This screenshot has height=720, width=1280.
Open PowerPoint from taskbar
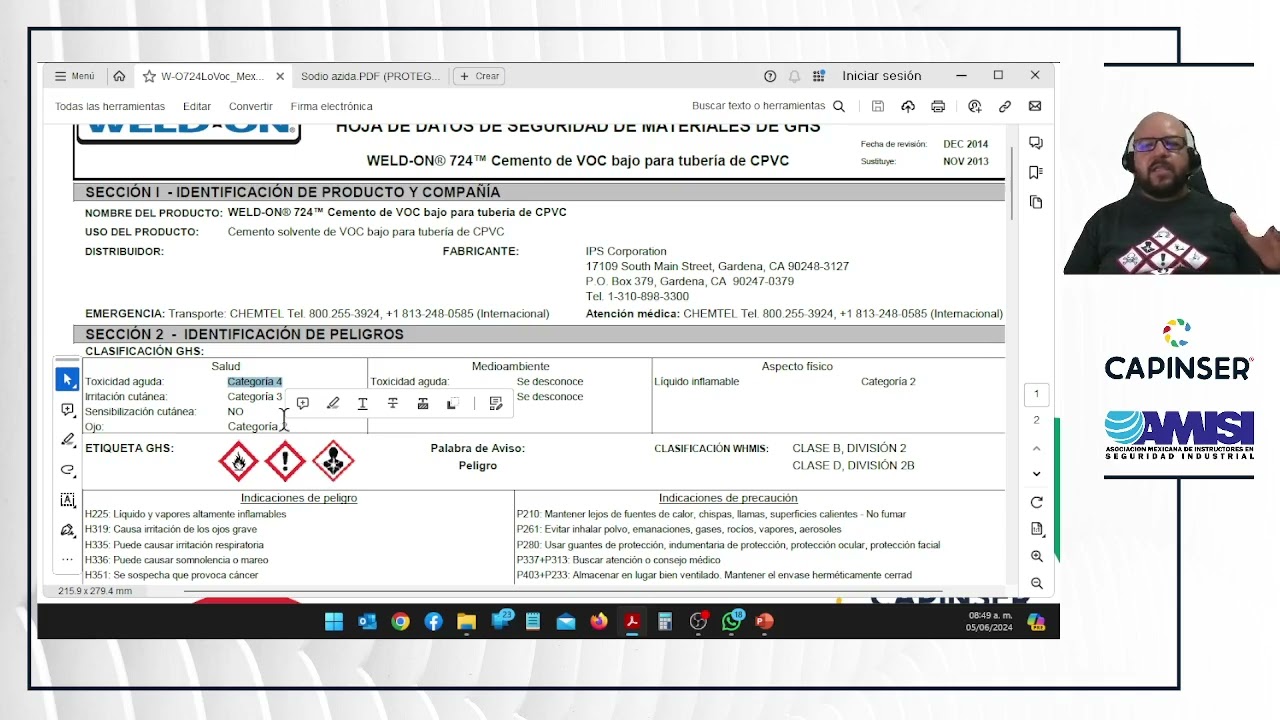[764, 622]
